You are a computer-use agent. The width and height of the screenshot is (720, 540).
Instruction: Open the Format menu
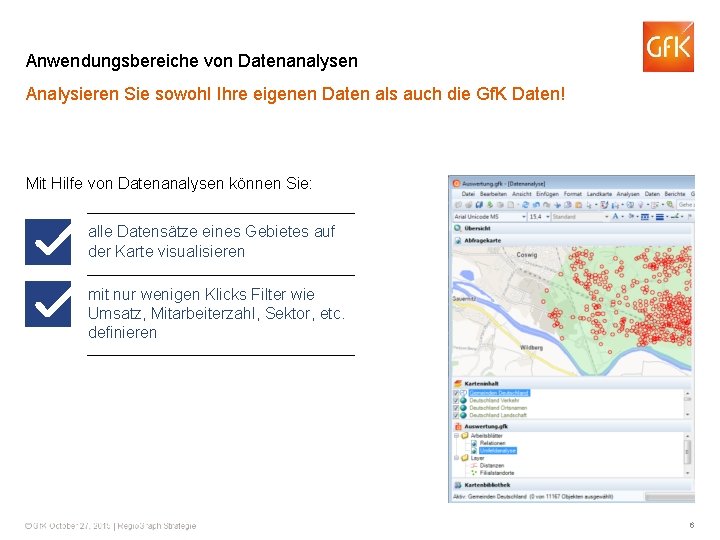pyautogui.click(x=573, y=194)
